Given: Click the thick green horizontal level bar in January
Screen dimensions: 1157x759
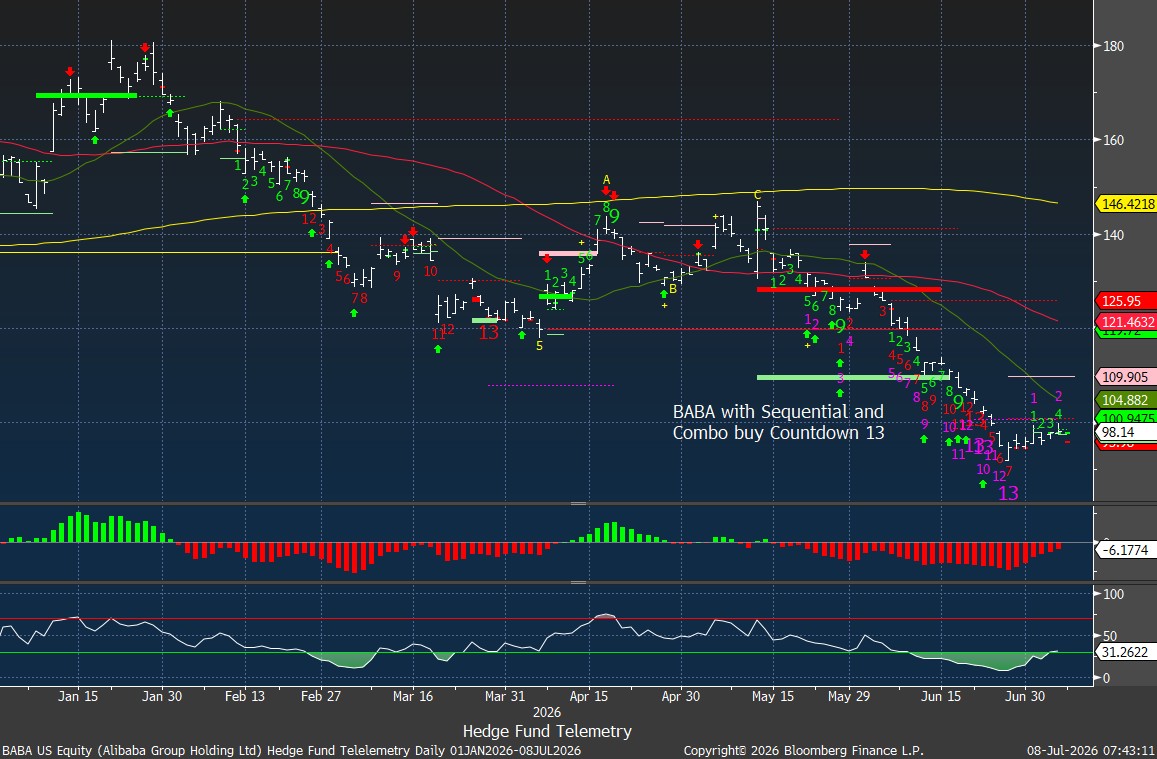Looking at the screenshot, I should point(86,95).
